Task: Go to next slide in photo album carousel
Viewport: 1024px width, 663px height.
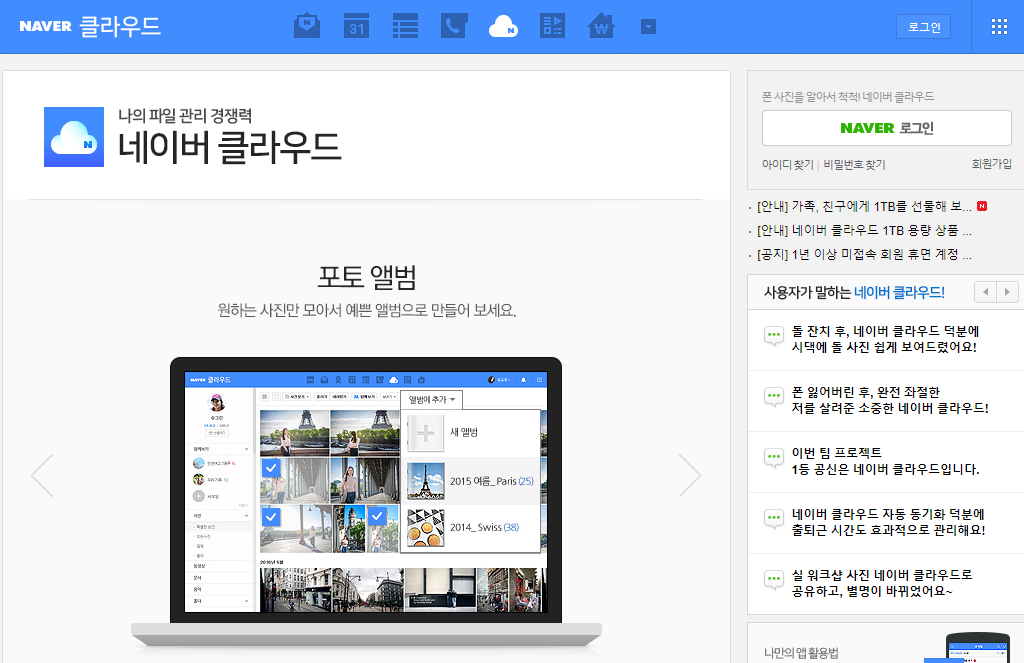Action: click(x=690, y=476)
